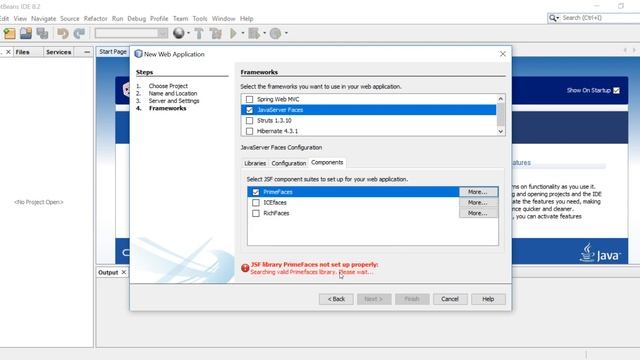Click the Debug Project toolbar icon
The width and height of the screenshot is (640, 360).
254,33
